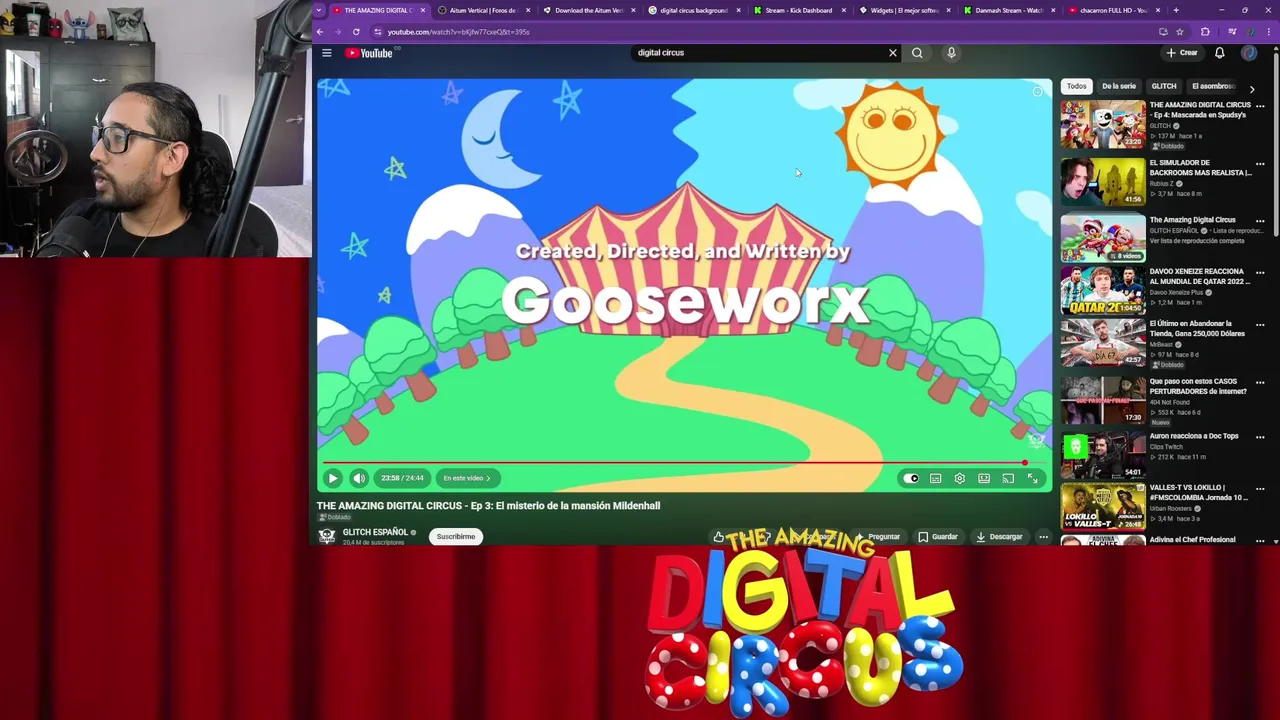Open the YouTube account avatar menu
This screenshot has width=1280, height=720.
coord(1249,53)
